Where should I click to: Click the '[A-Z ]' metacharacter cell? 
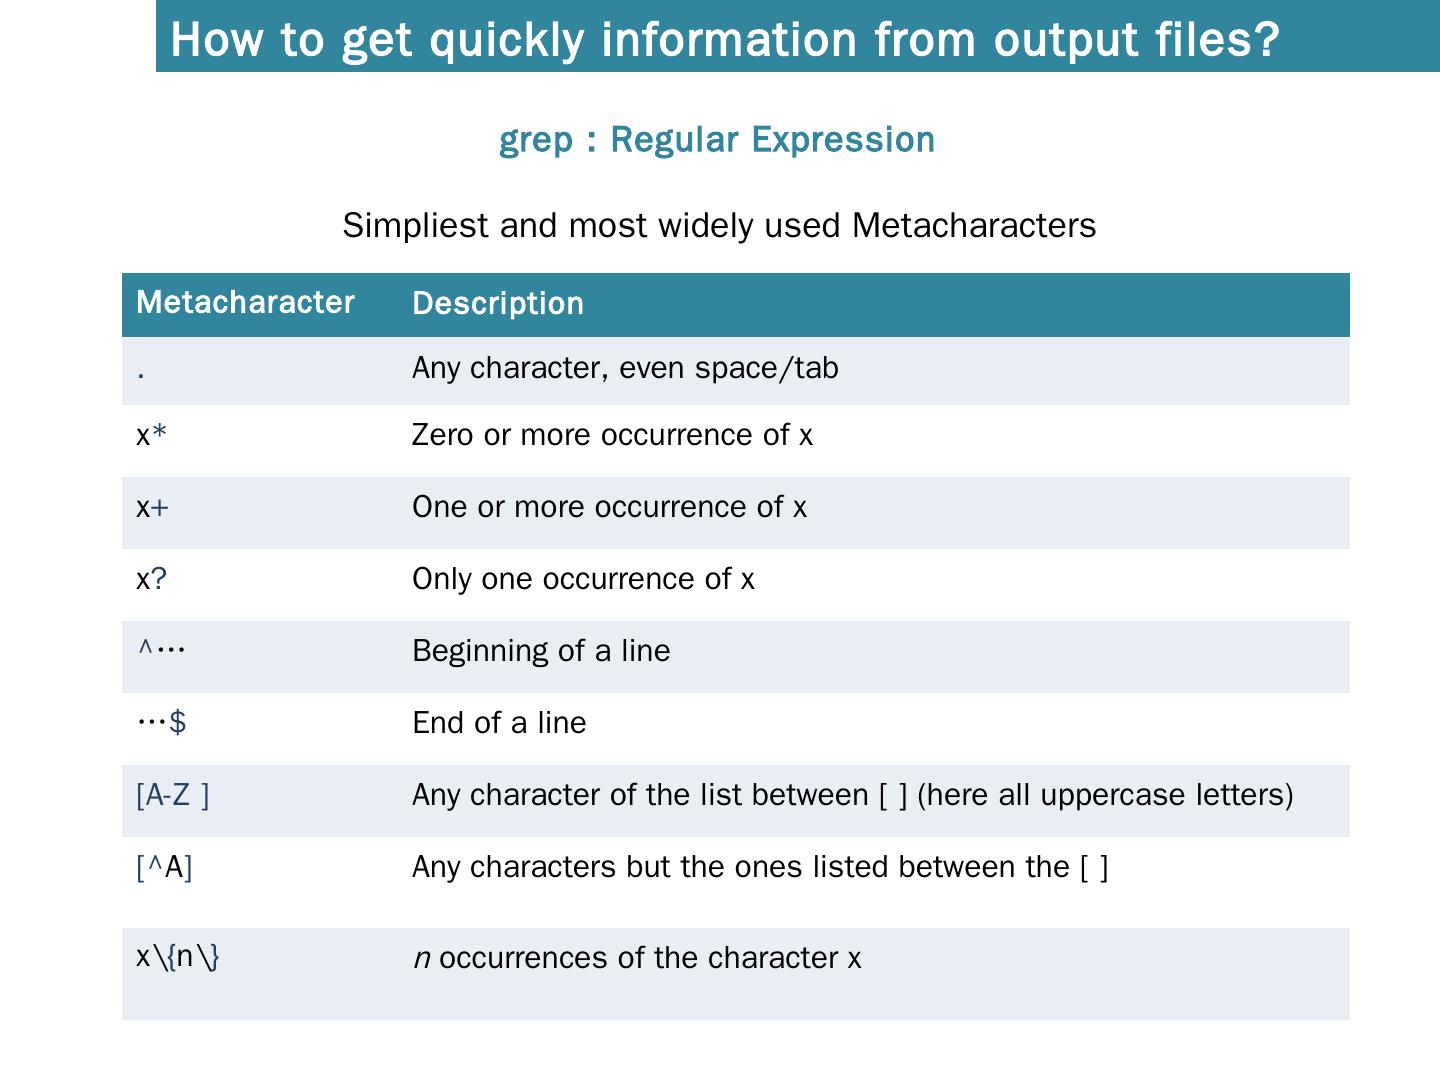tap(173, 795)
